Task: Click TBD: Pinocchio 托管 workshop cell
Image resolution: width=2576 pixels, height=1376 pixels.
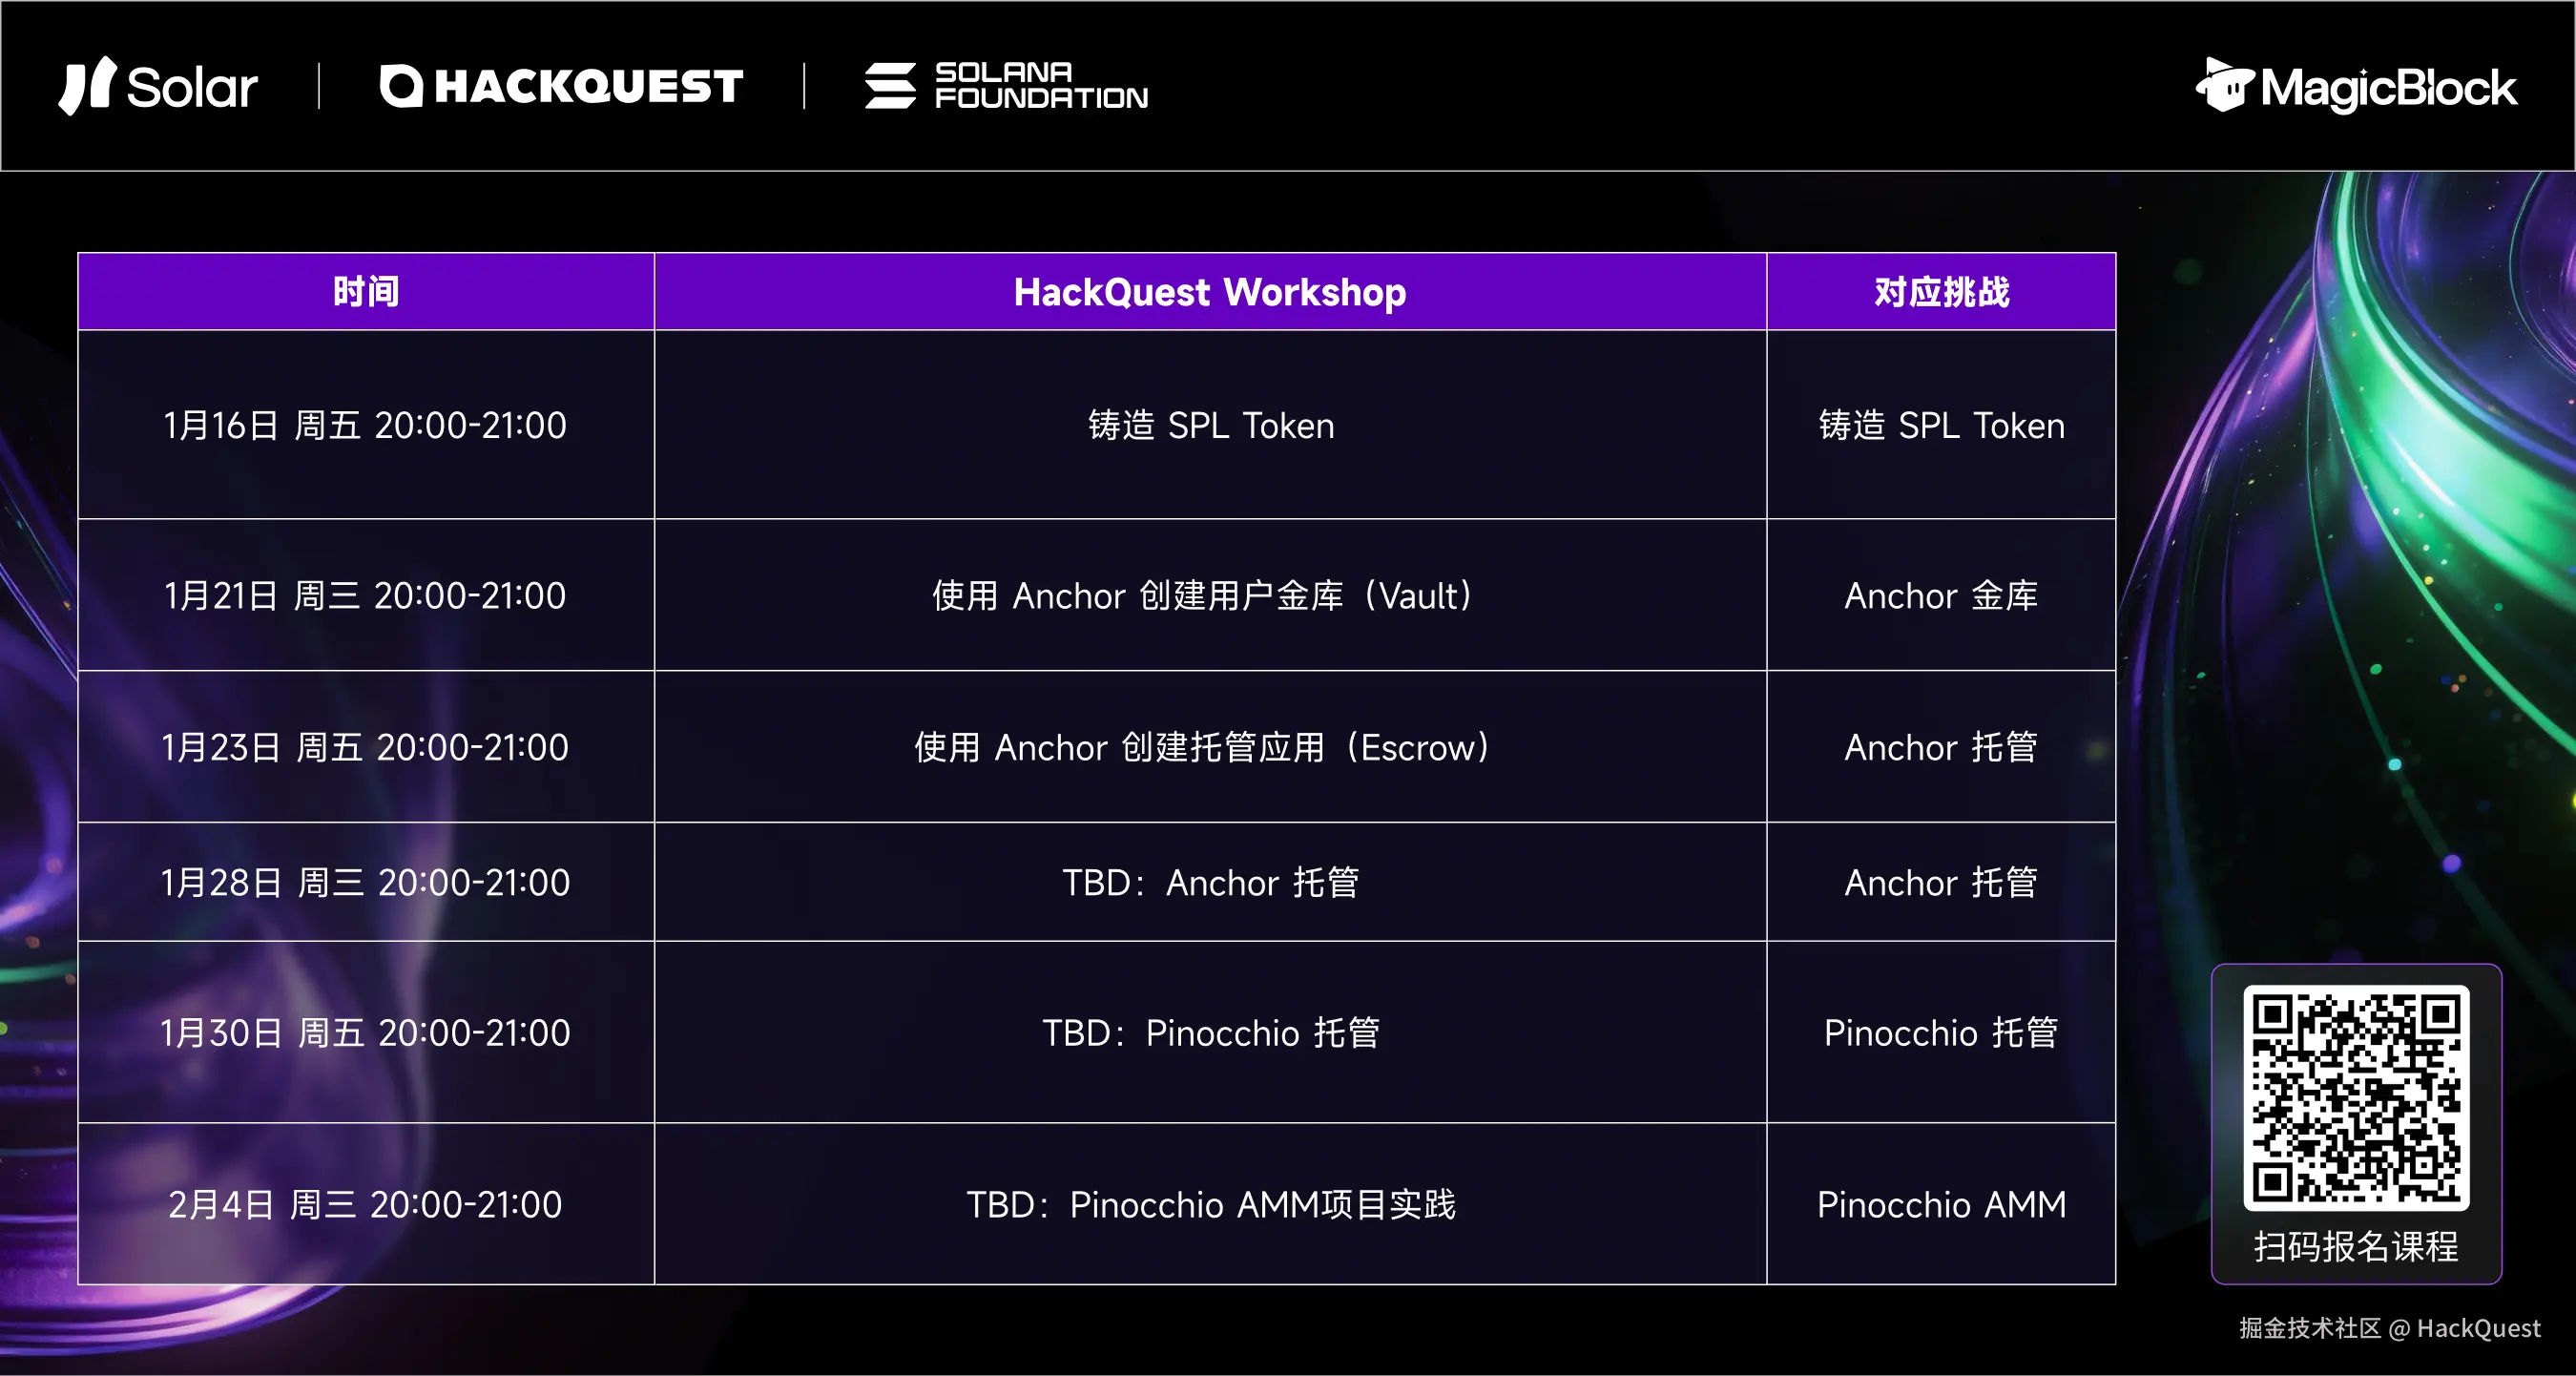Action: pos(1210,1032)
